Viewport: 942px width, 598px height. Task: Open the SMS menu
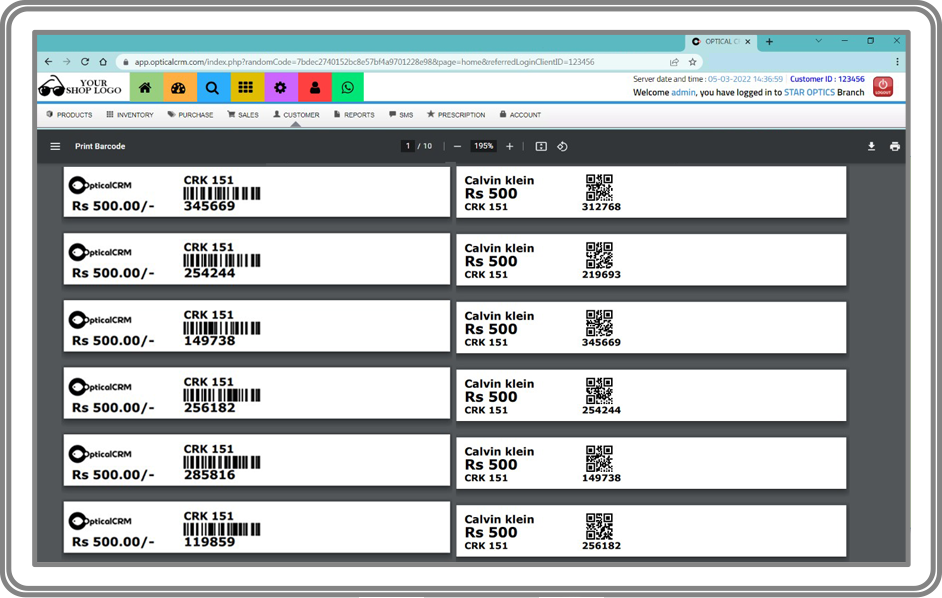pos(401,114)
